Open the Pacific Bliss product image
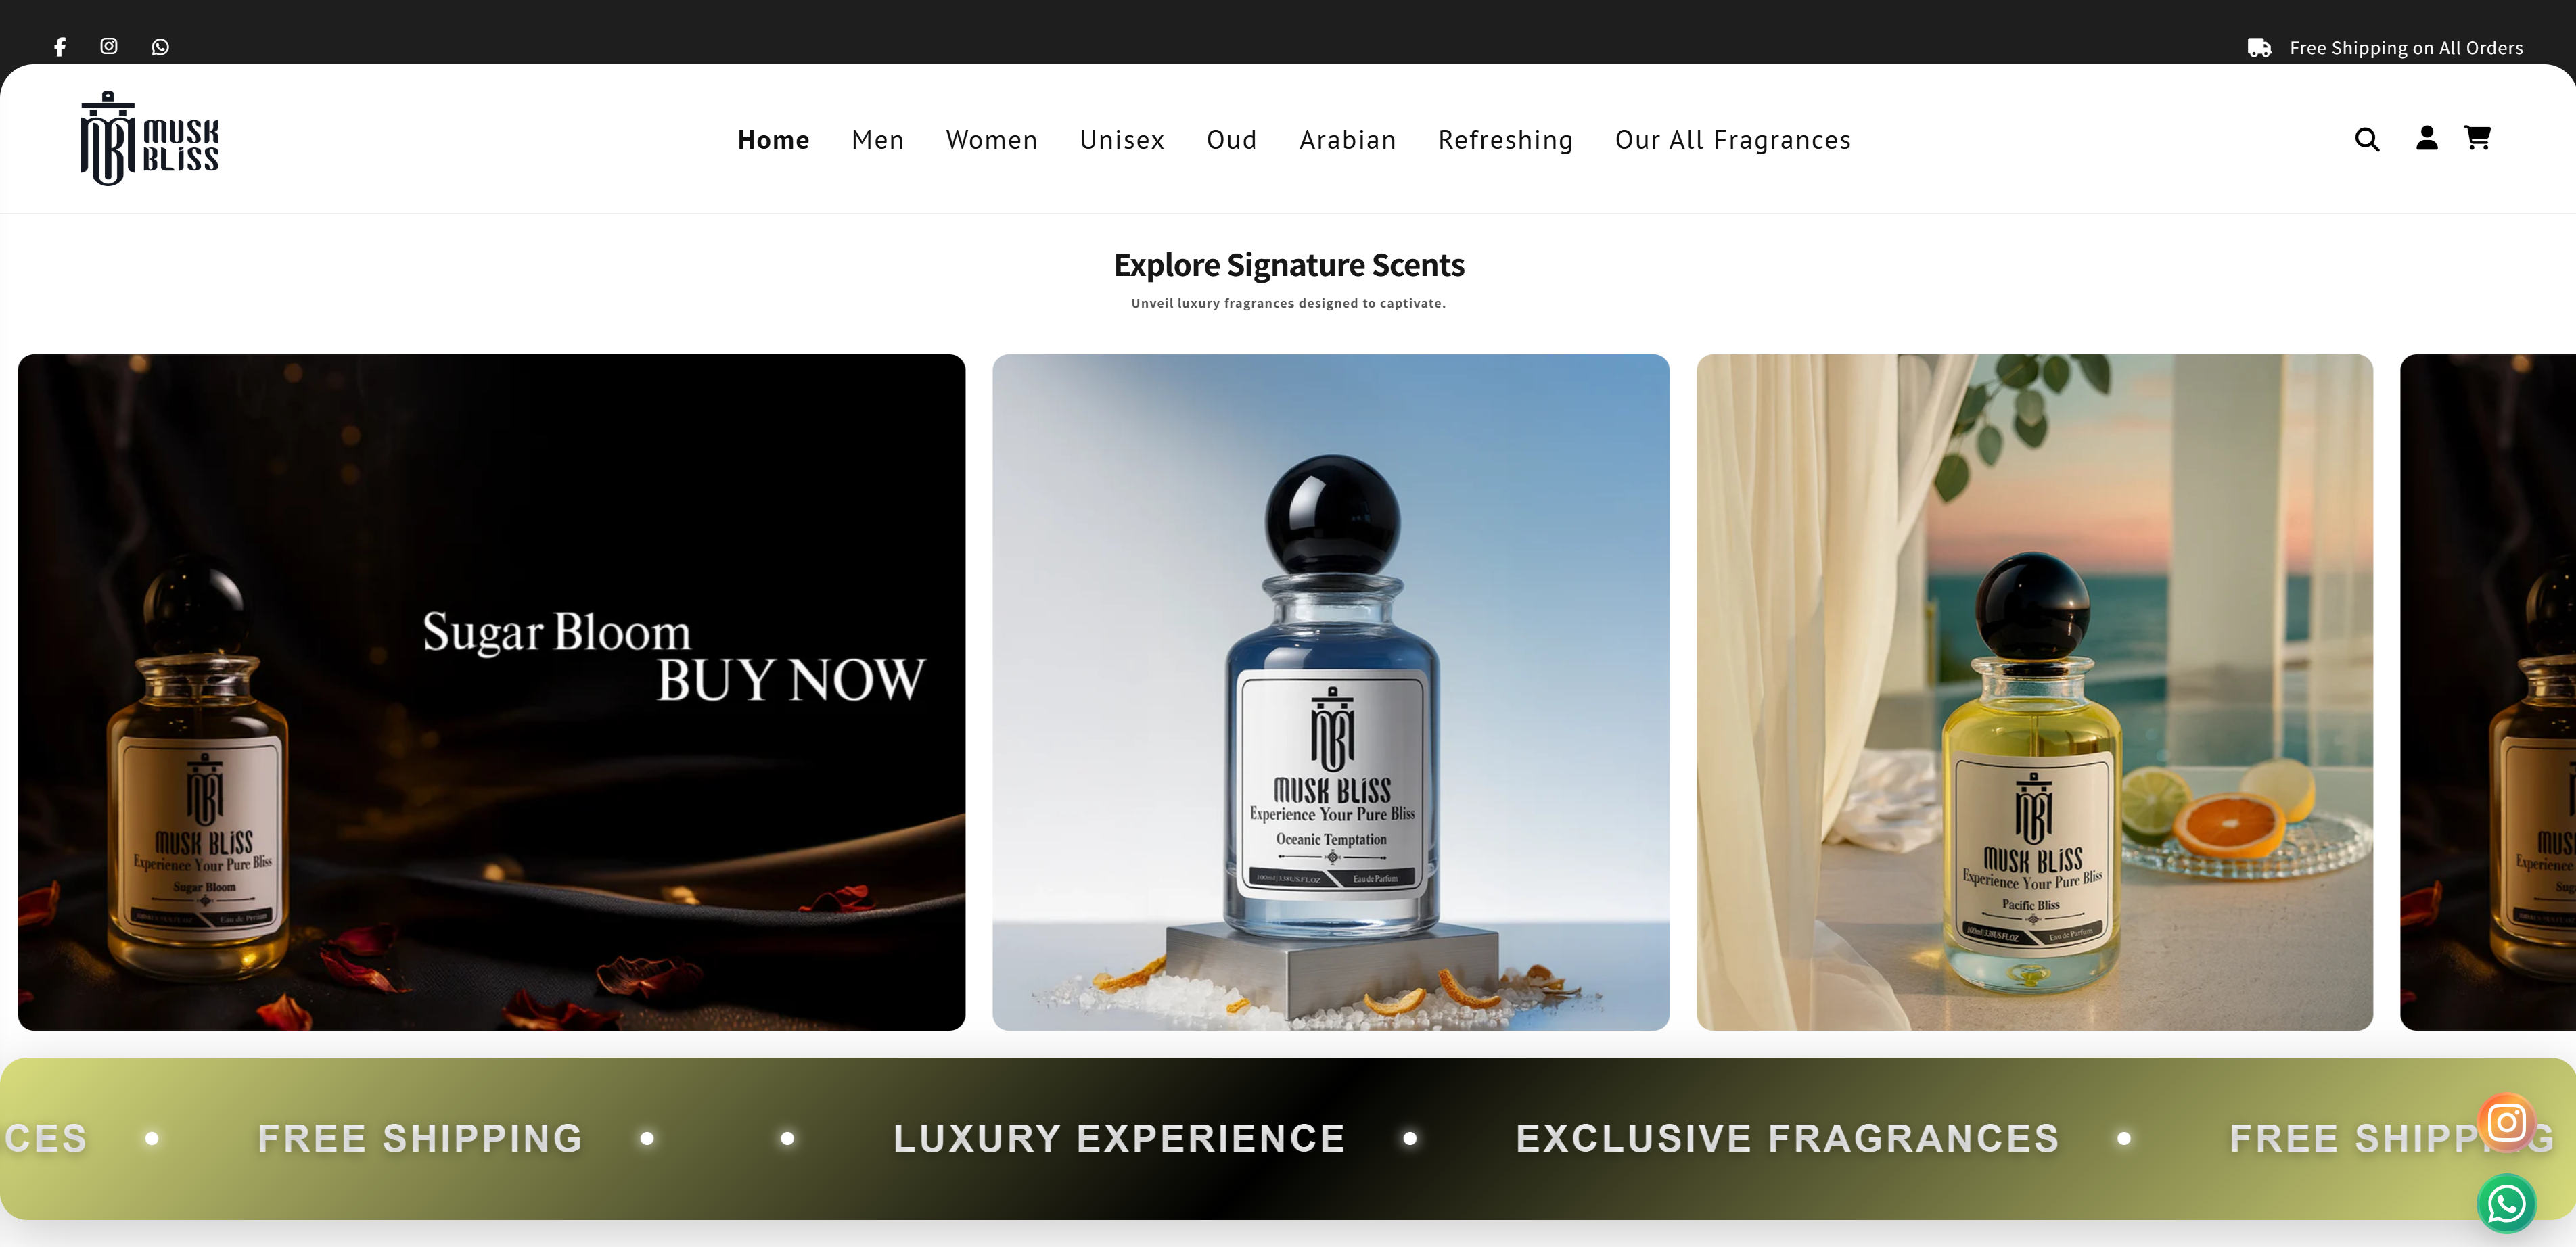The width and height of the screenshot is (2576, 1247). coord(2034,692)
